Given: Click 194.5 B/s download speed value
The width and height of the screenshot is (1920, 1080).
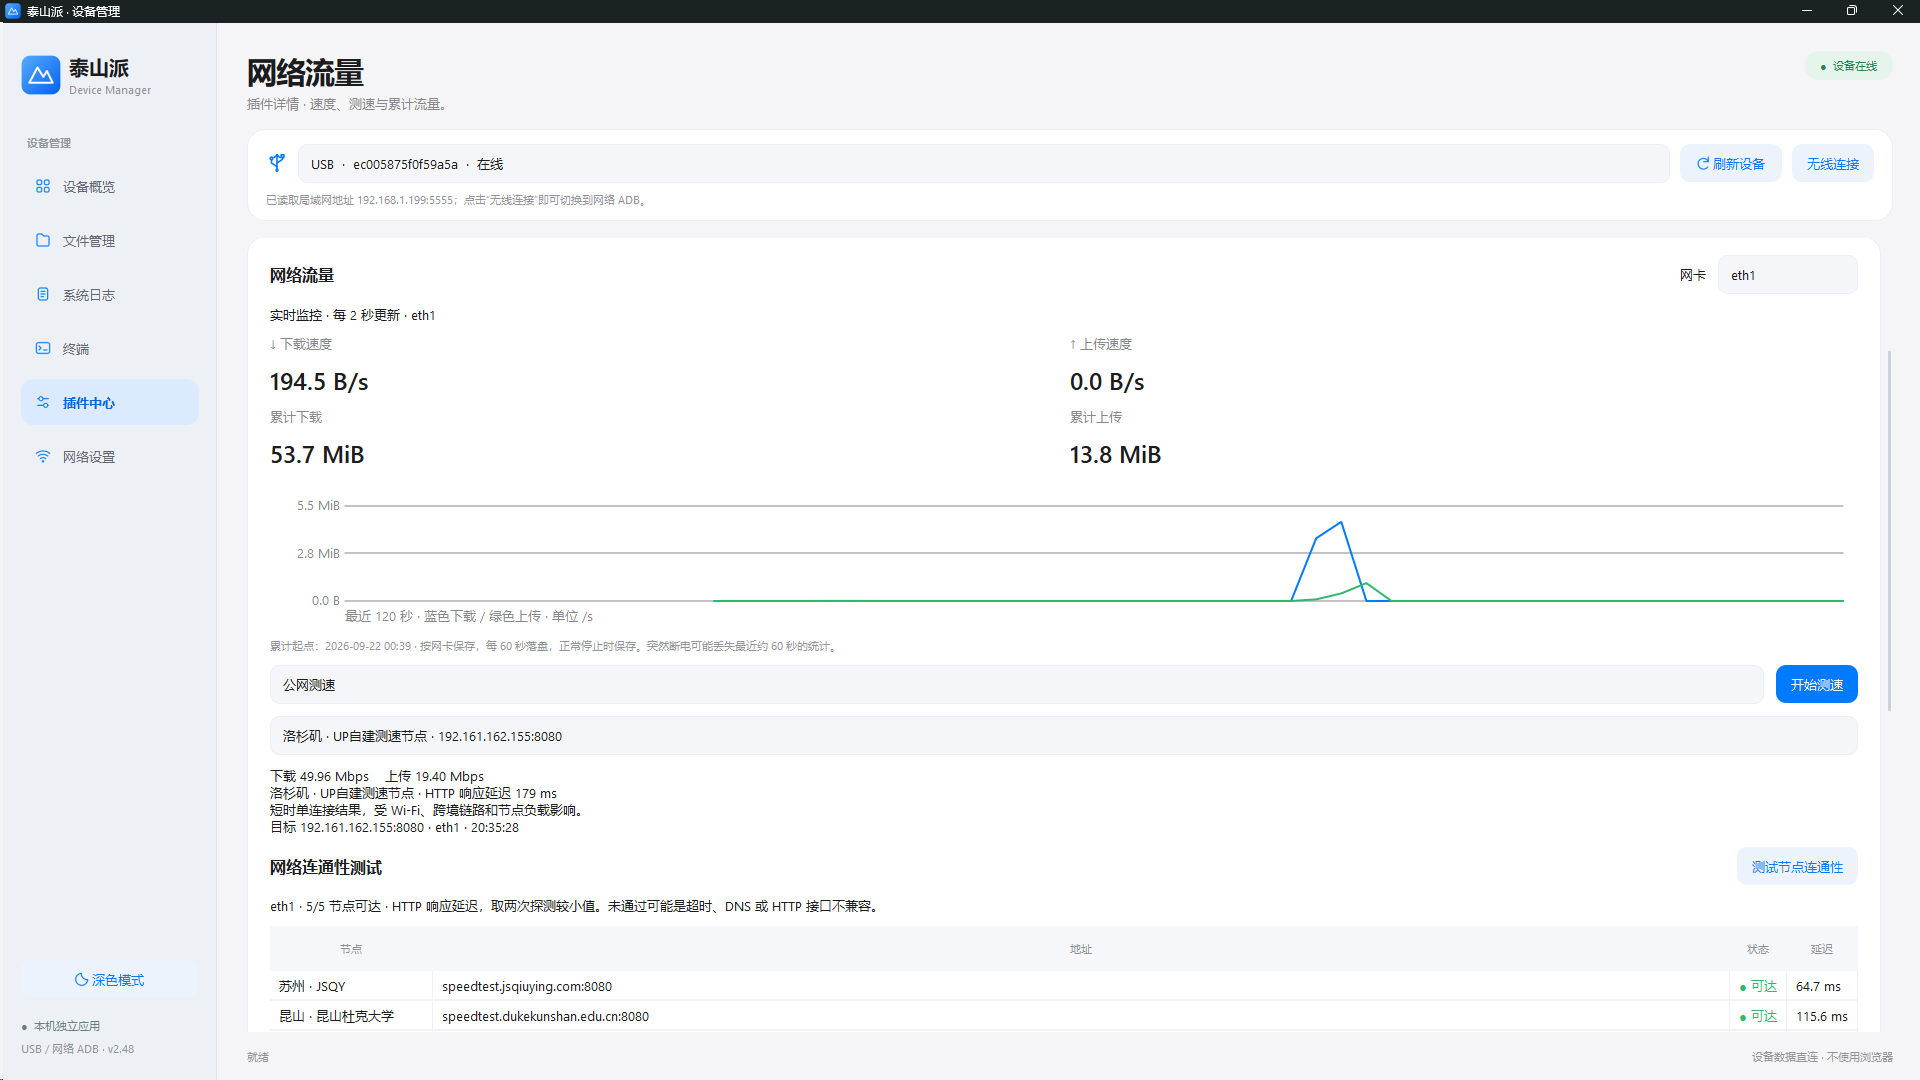Looking at the screenshot, I should [319, 382].
